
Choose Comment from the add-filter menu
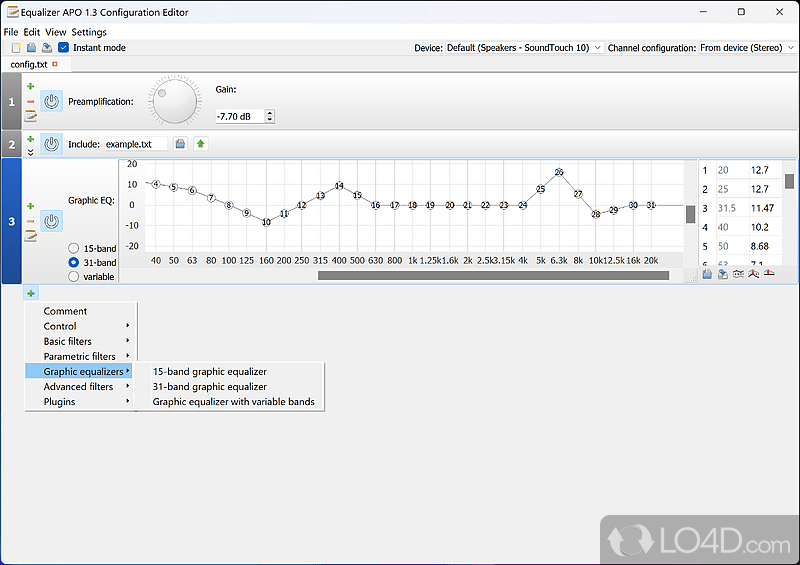[x=81, y=311]
